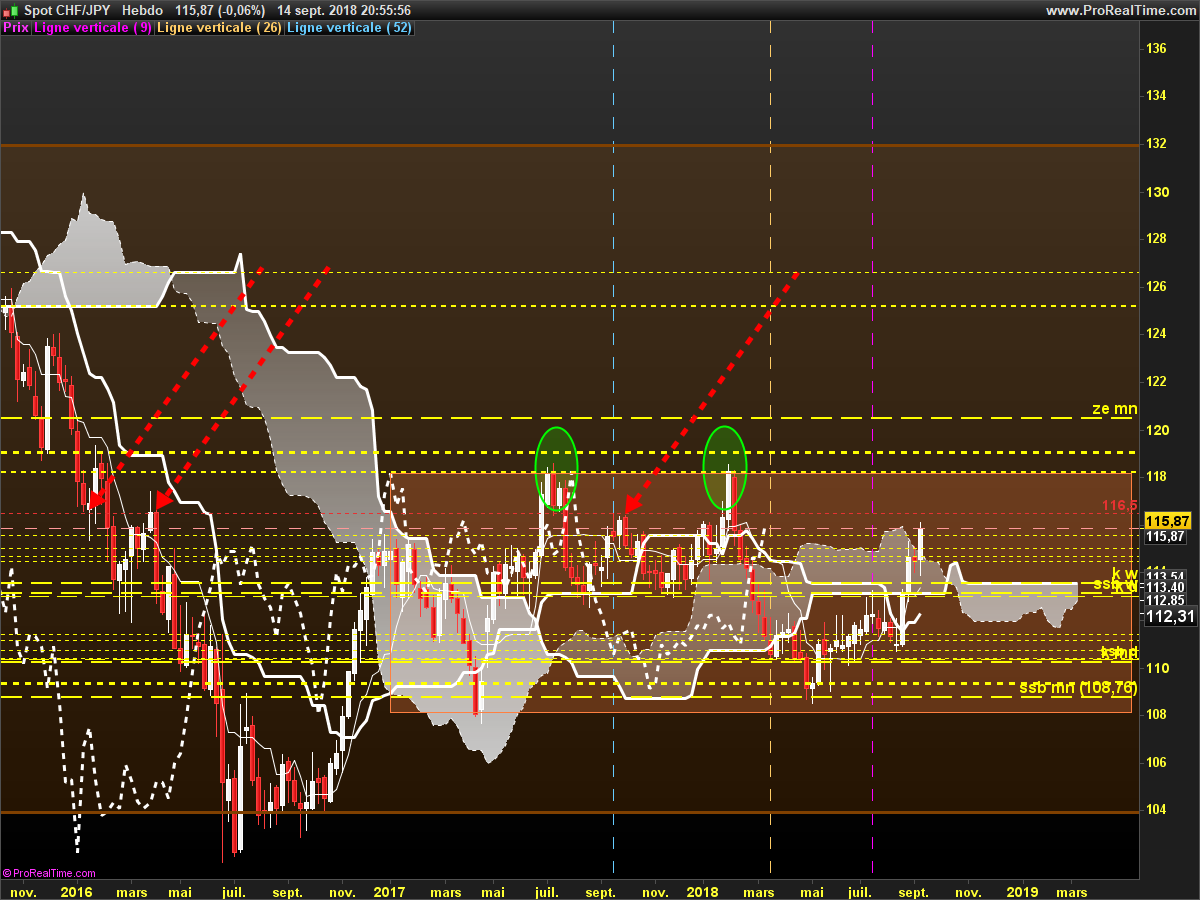
Task: Click the 2017 label on time axis
Action: tap(390, 891)
